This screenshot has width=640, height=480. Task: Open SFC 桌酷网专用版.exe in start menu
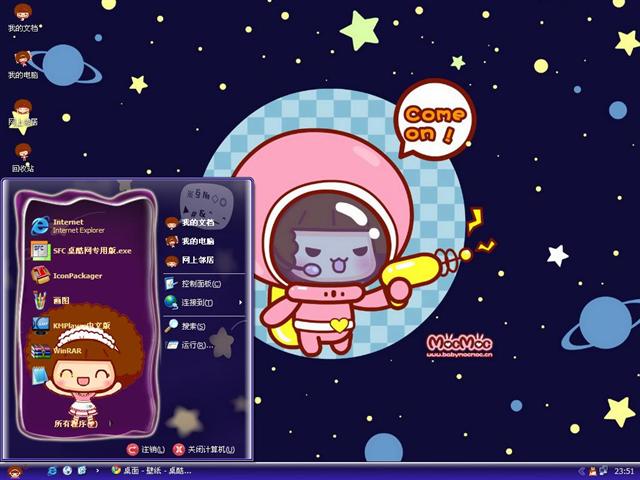pyautogui.click(x=81, y=251)
